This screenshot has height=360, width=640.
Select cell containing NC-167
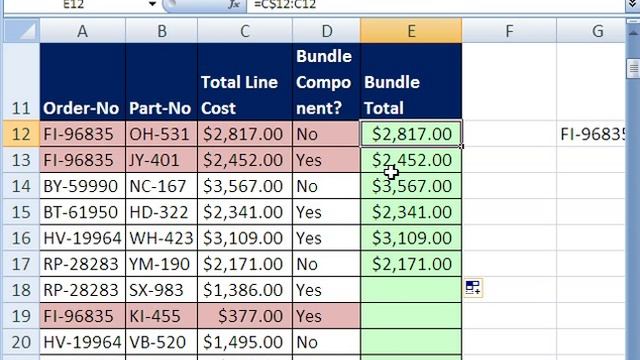tap(162, 186)
